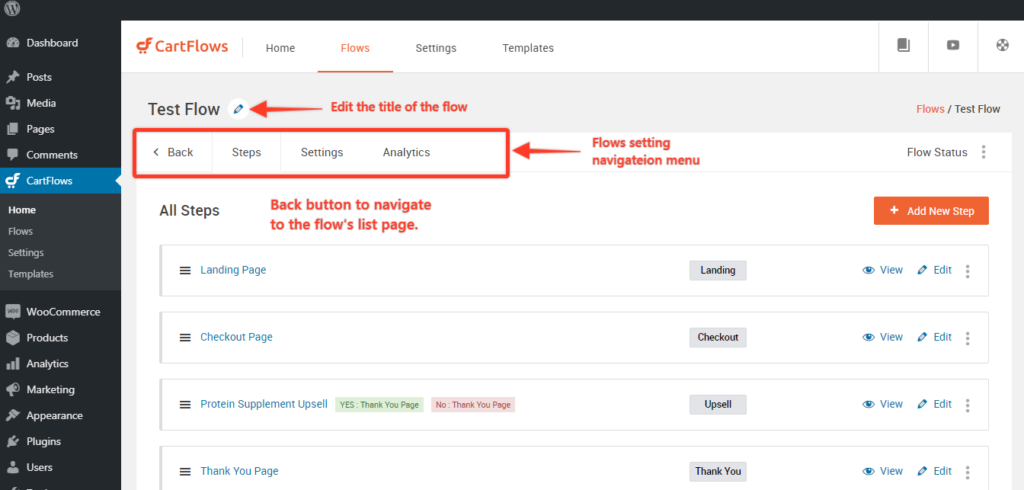
Task: Click Home under CartFlows submenu
Action: pos(22,210)
